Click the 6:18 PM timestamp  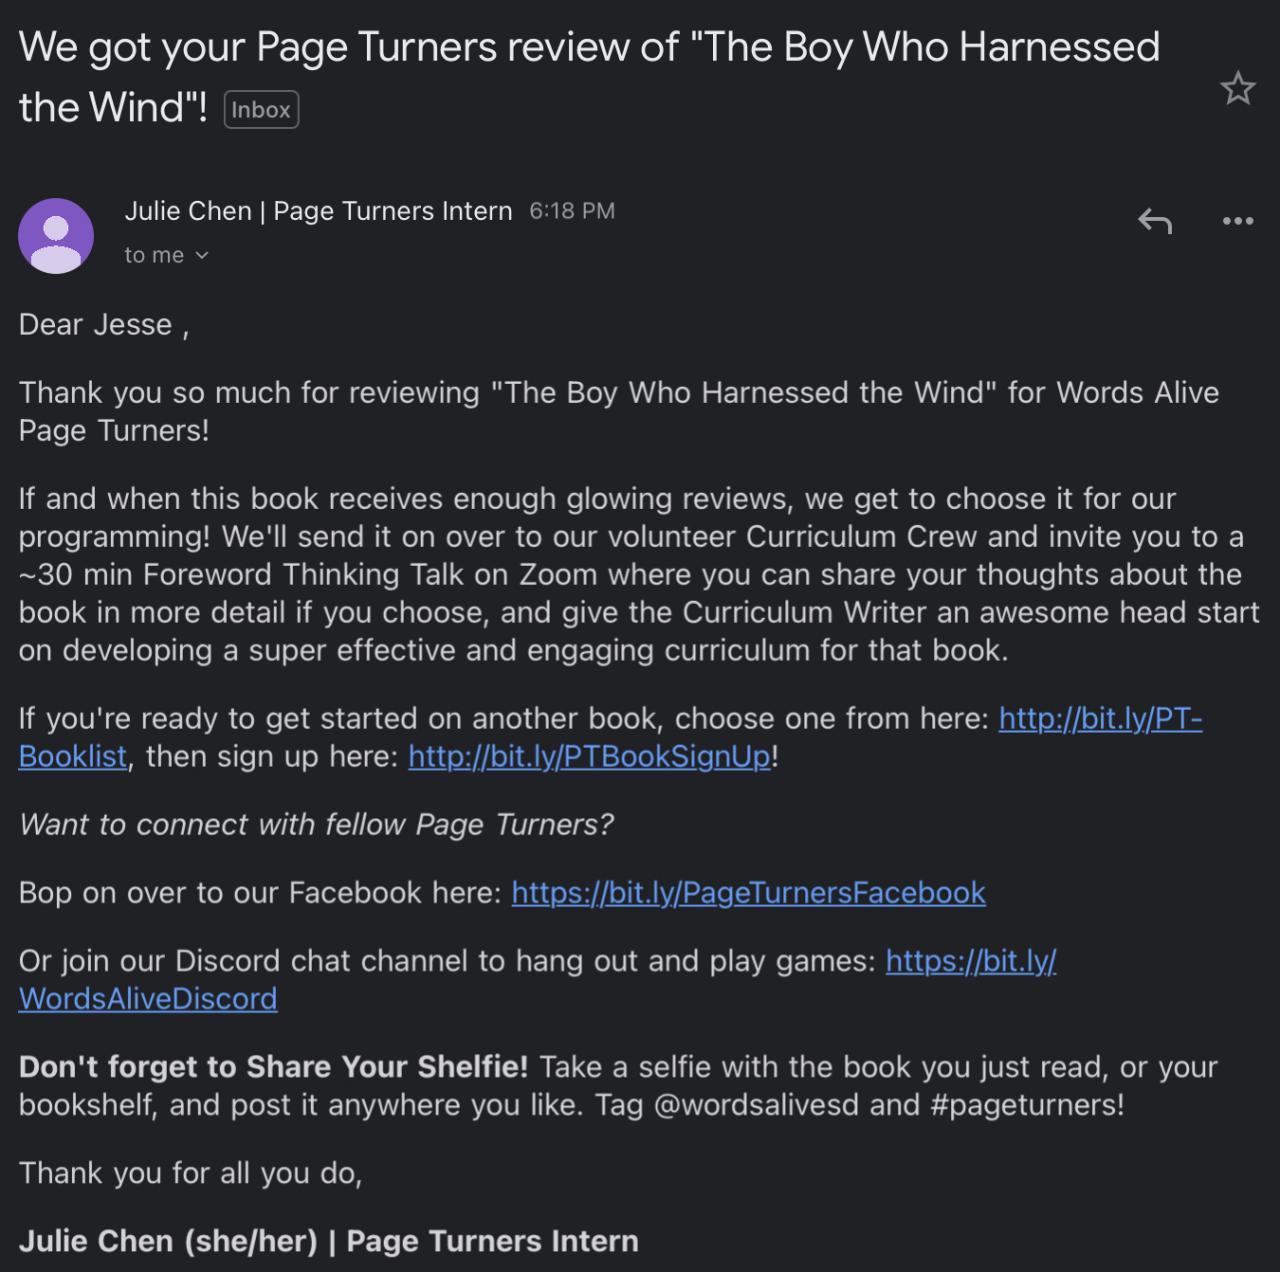(572, 211)
